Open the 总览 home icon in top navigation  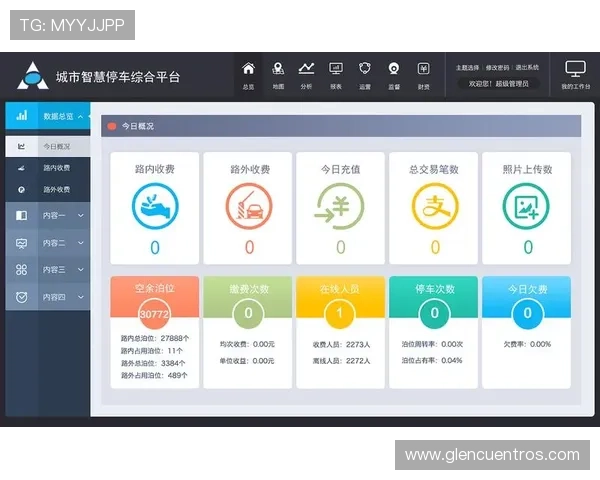(x=248, y=69)
